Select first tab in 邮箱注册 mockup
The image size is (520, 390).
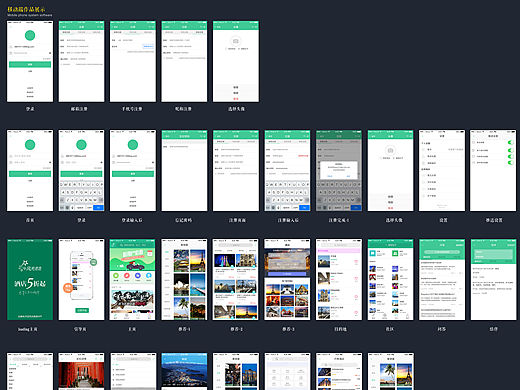coord(67,32)
